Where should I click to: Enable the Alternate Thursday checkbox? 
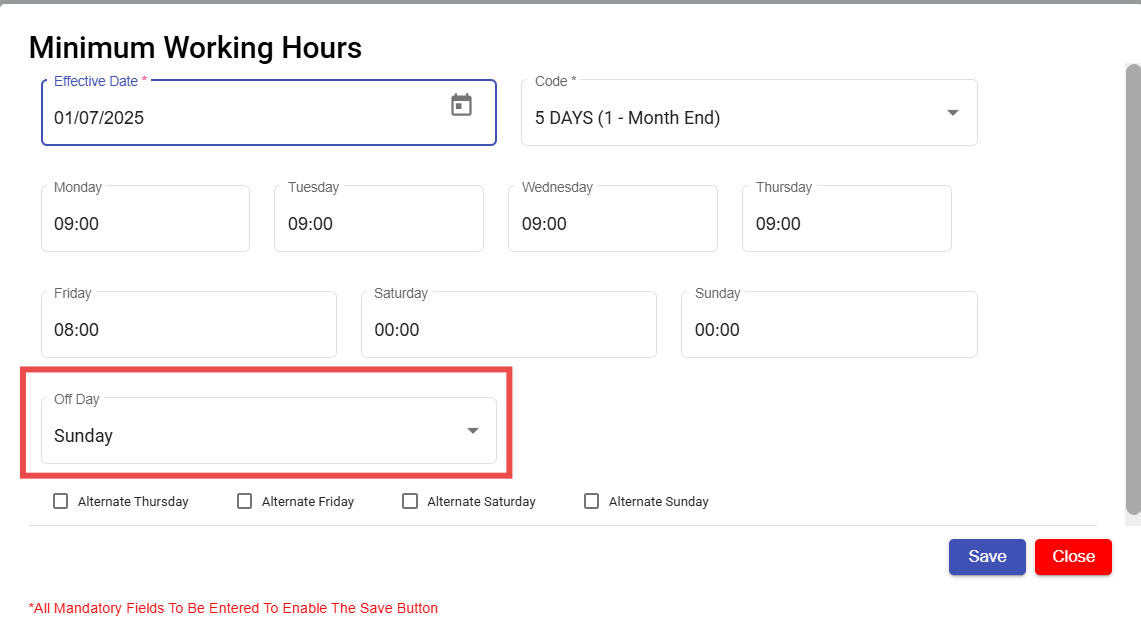61,501
